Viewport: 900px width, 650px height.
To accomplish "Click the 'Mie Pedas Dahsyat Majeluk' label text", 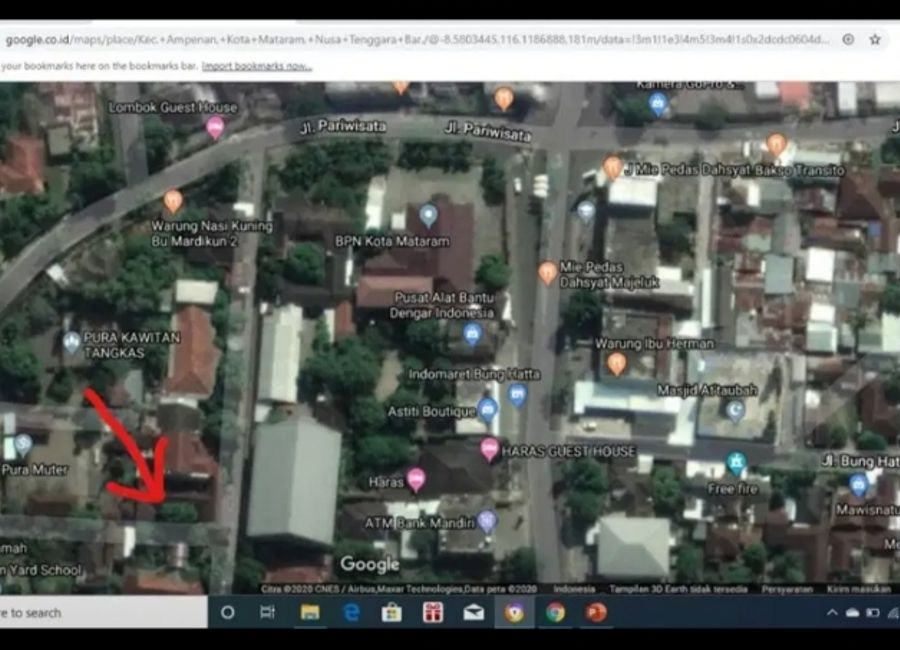I will (609, 274).
